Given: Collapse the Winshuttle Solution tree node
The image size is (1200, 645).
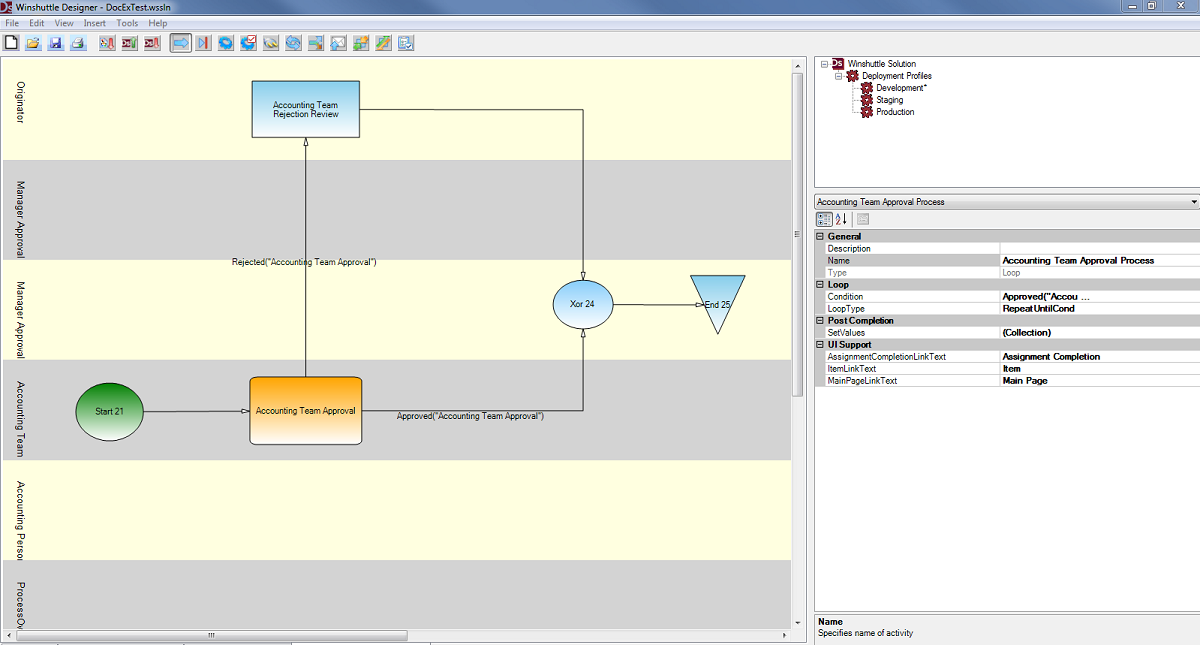Looking at the screenshot, I should tap(825, 64).
